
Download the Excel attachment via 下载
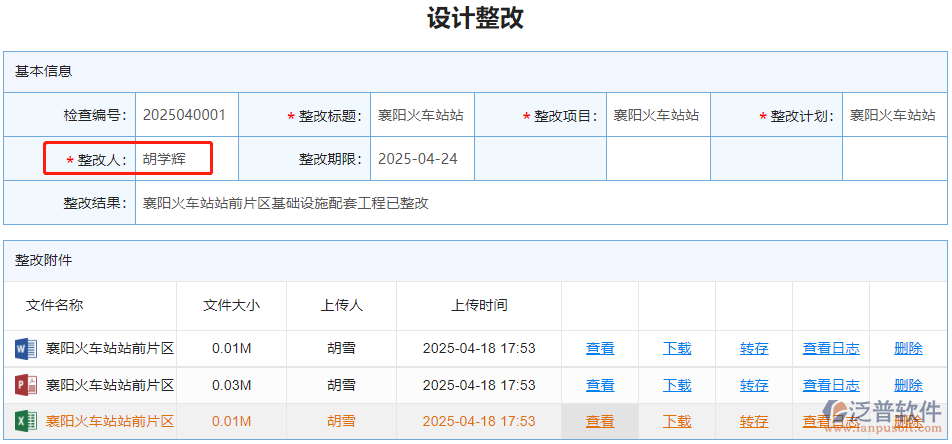(677, 421)
